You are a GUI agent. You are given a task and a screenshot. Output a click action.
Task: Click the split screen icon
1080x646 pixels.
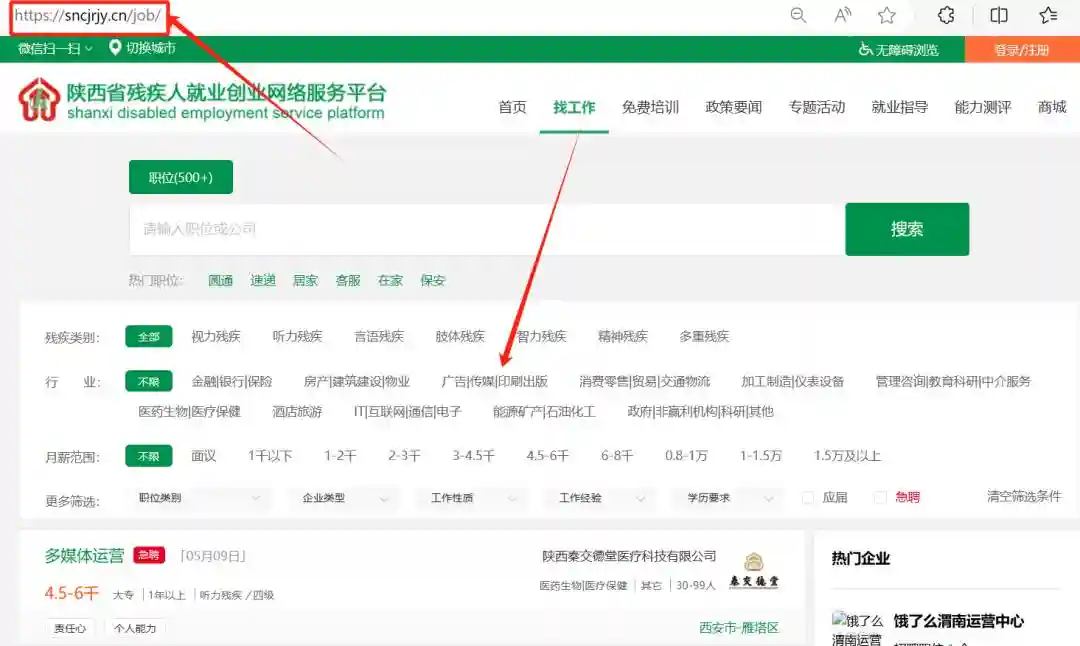click(x=998, y=15)
